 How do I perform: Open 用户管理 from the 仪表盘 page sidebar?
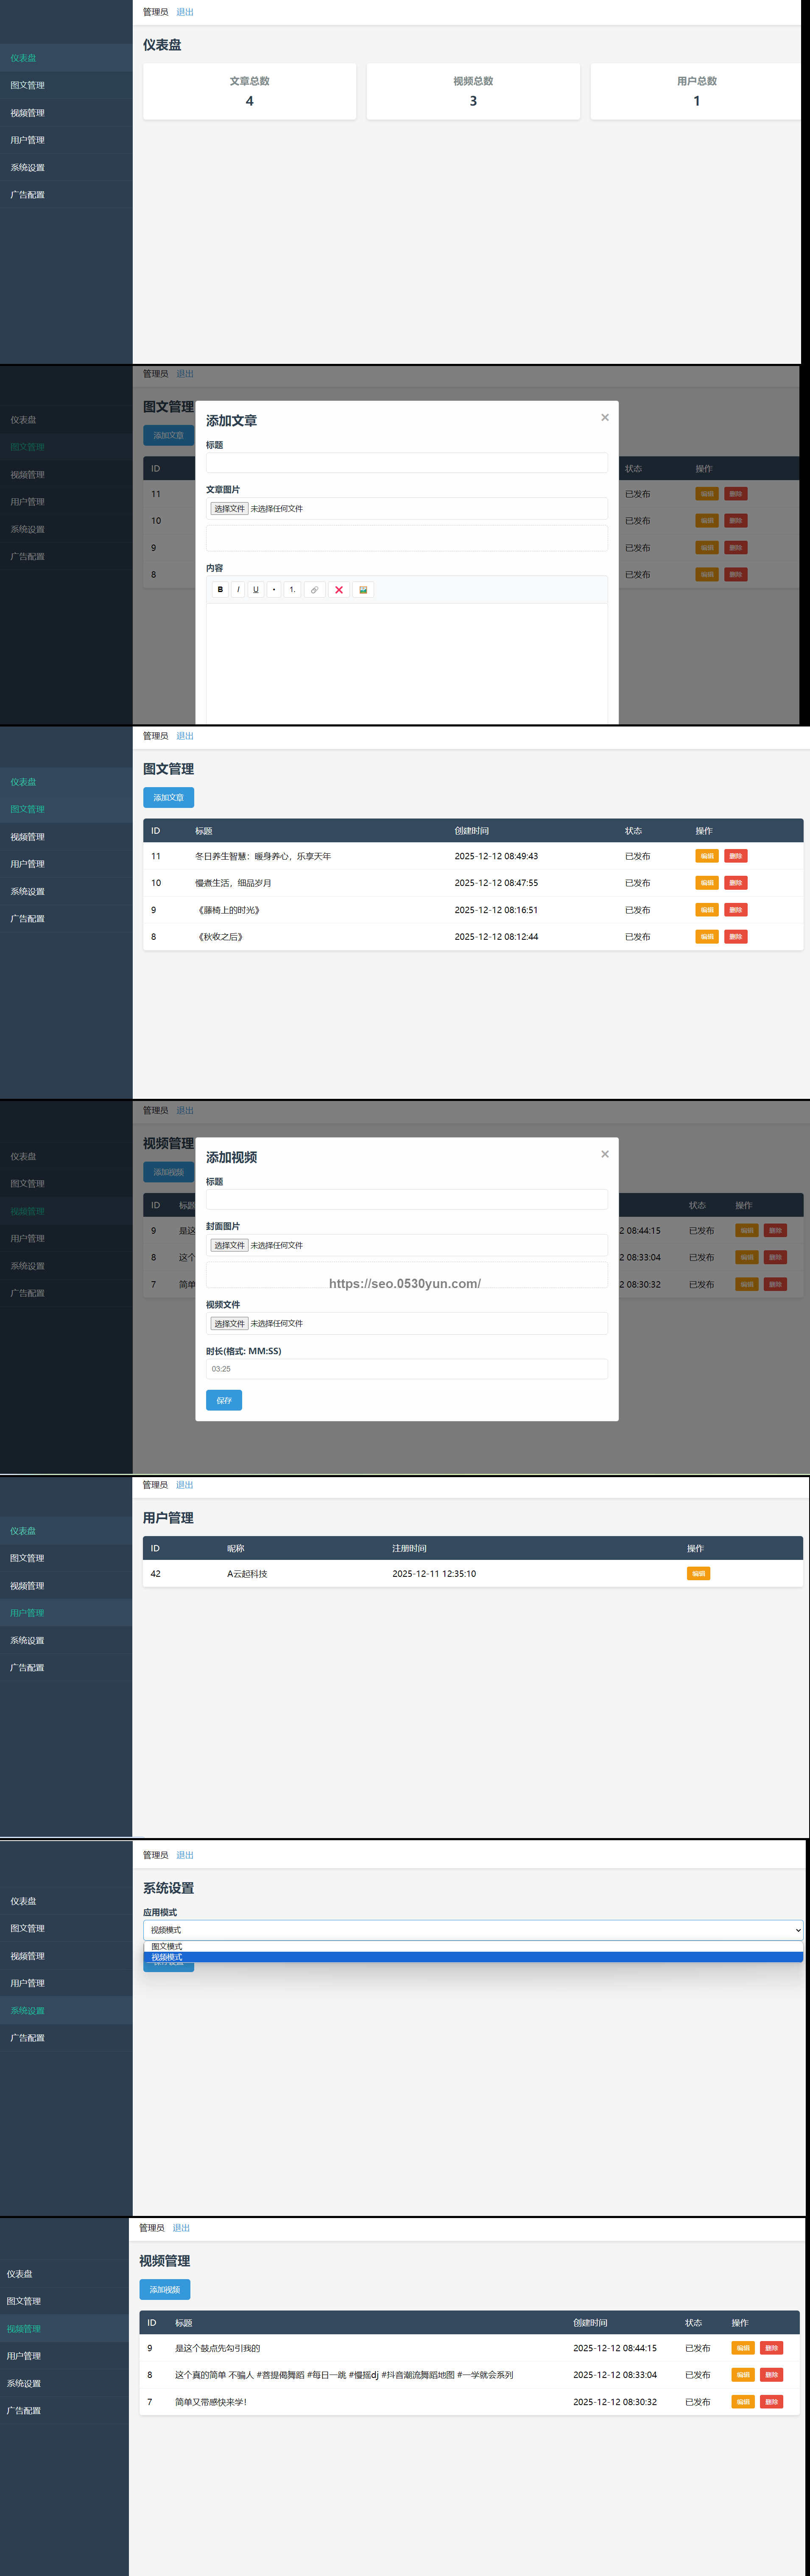tap(66, 140)
